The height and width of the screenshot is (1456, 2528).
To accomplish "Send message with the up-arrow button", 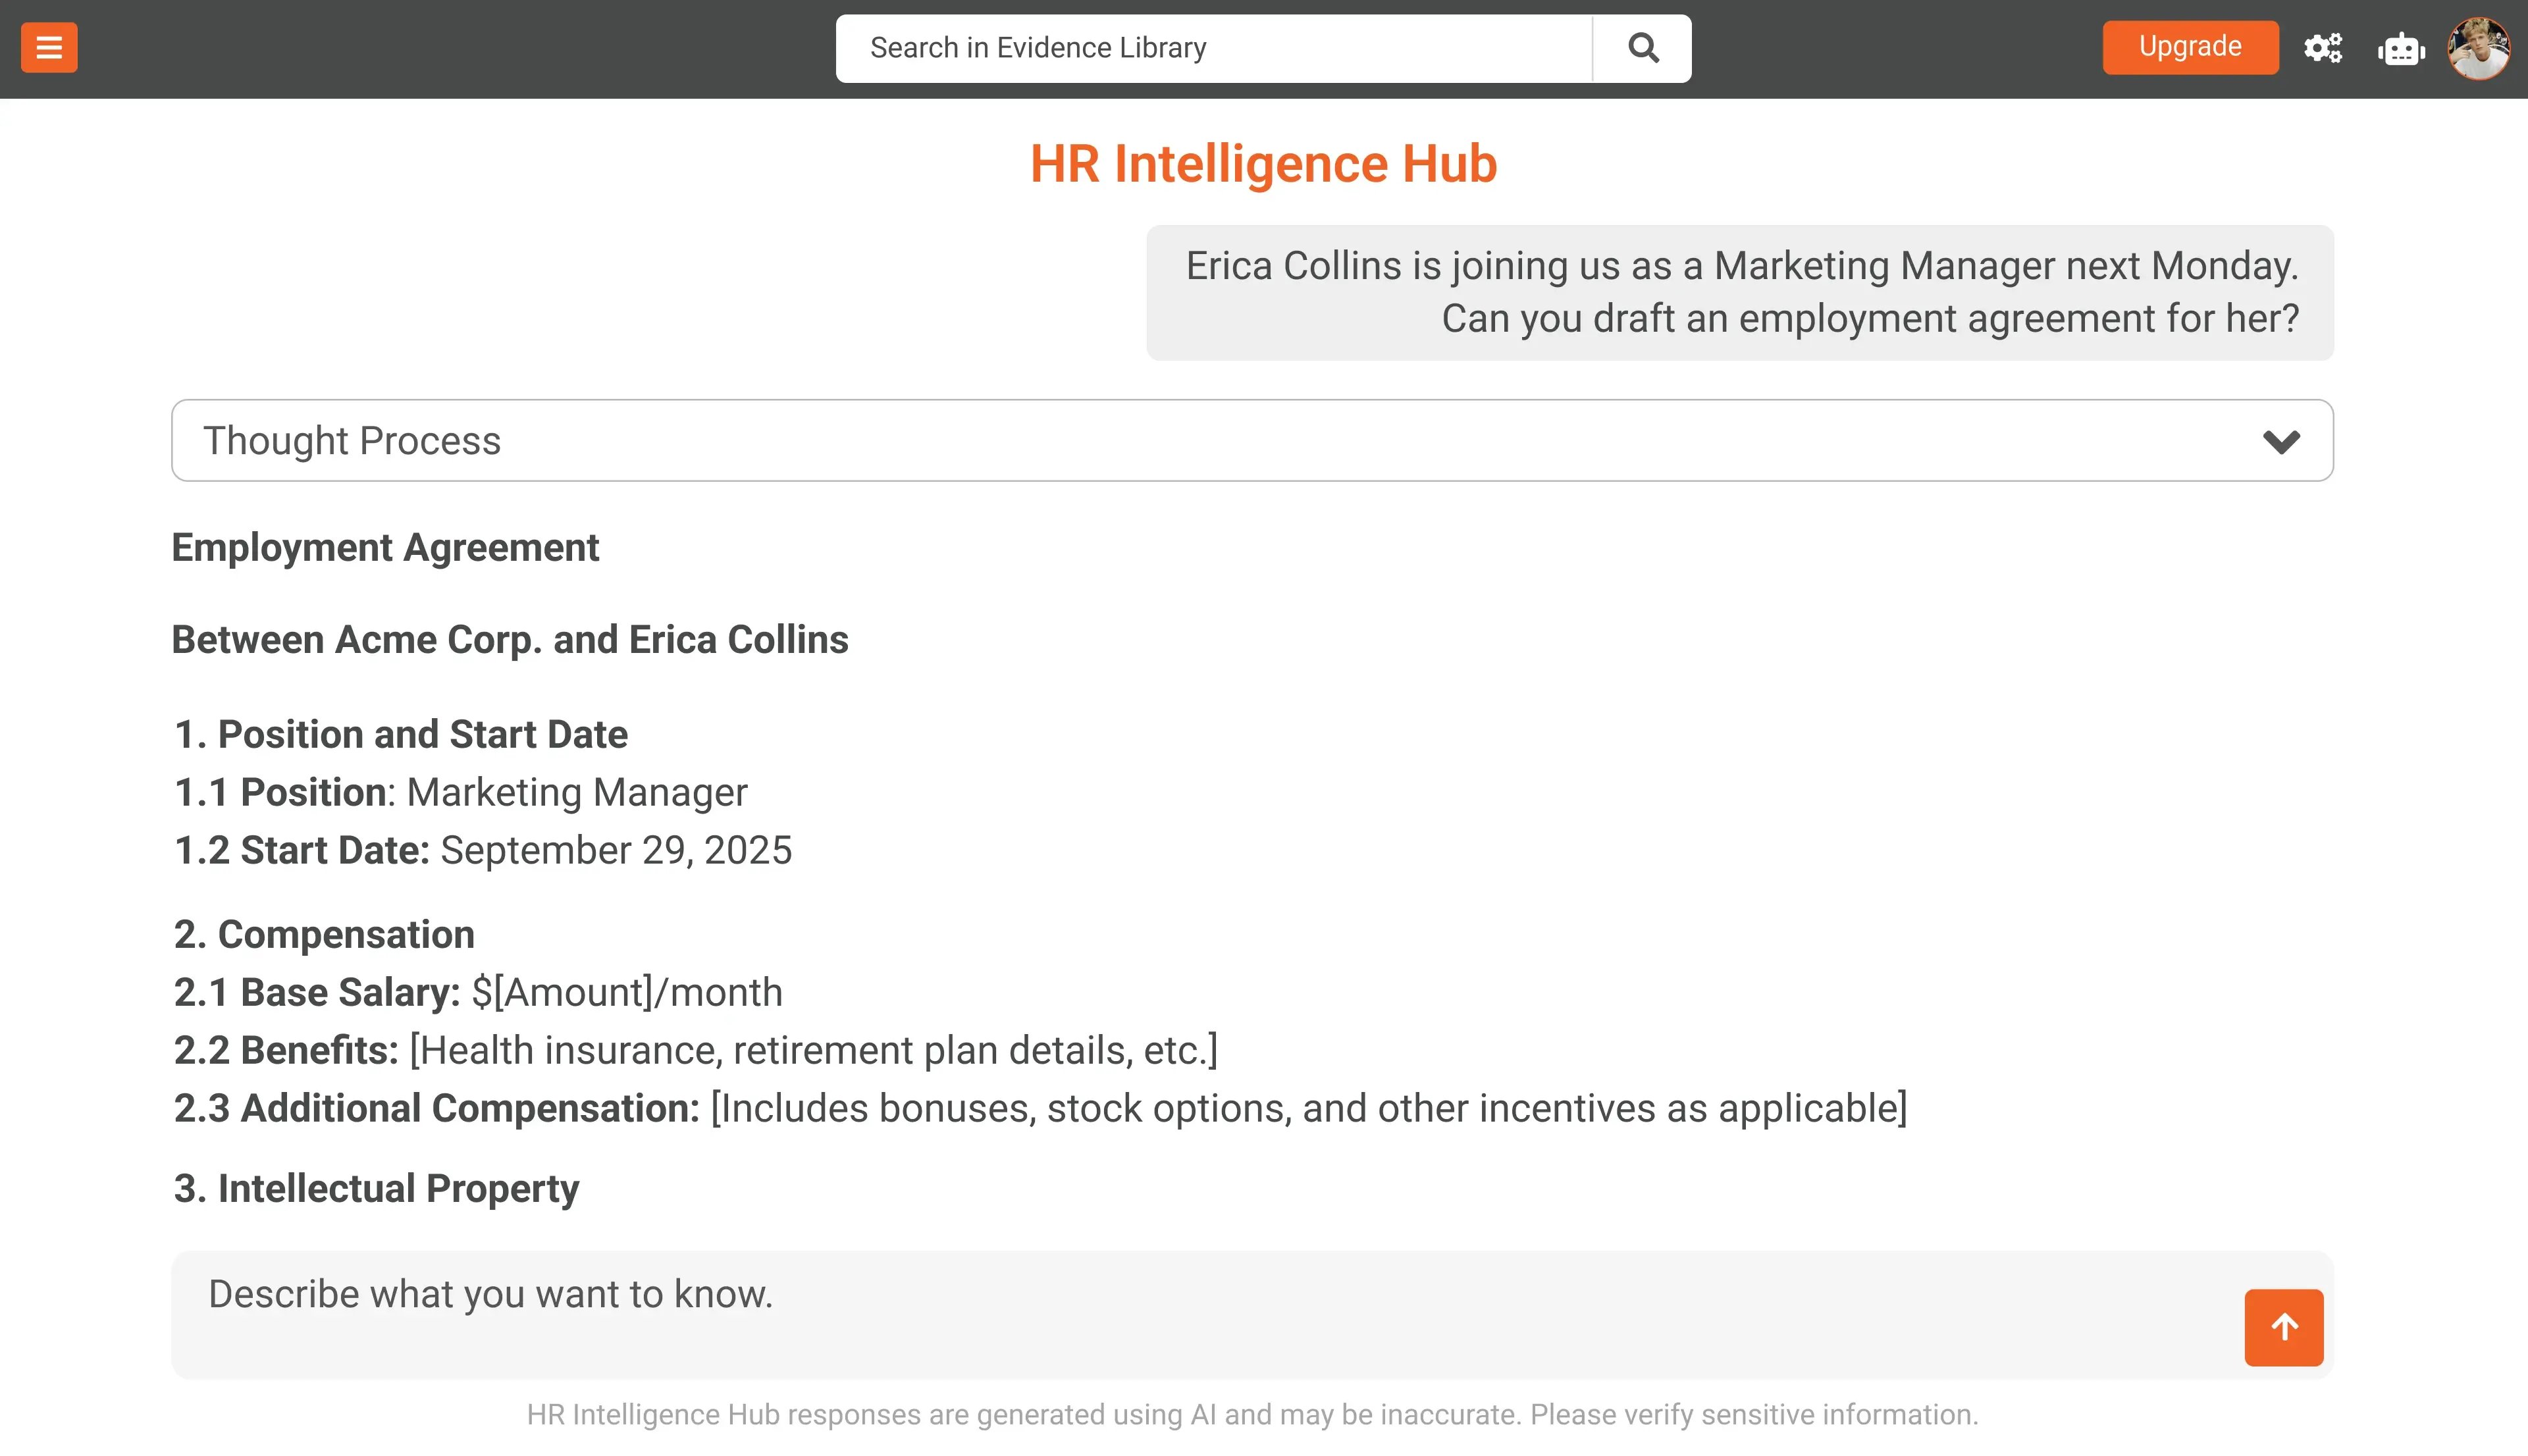I will [2283, 1327].
